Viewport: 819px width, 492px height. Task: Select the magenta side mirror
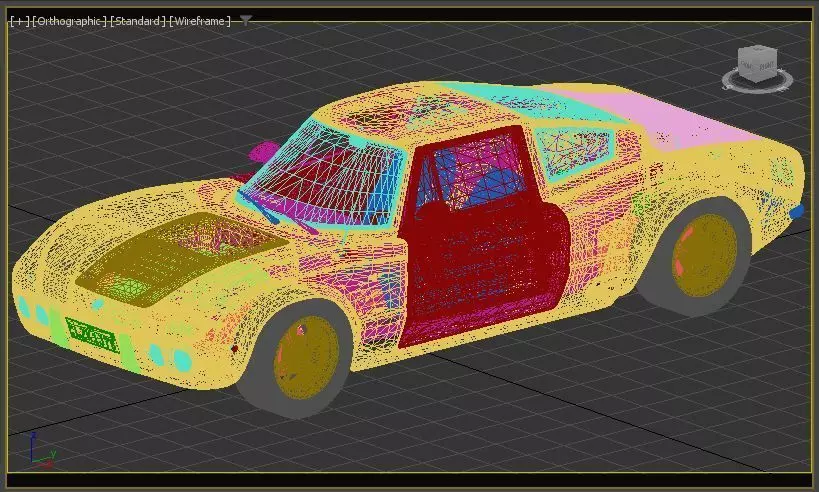pyautogui.click(x=264, y=151)
